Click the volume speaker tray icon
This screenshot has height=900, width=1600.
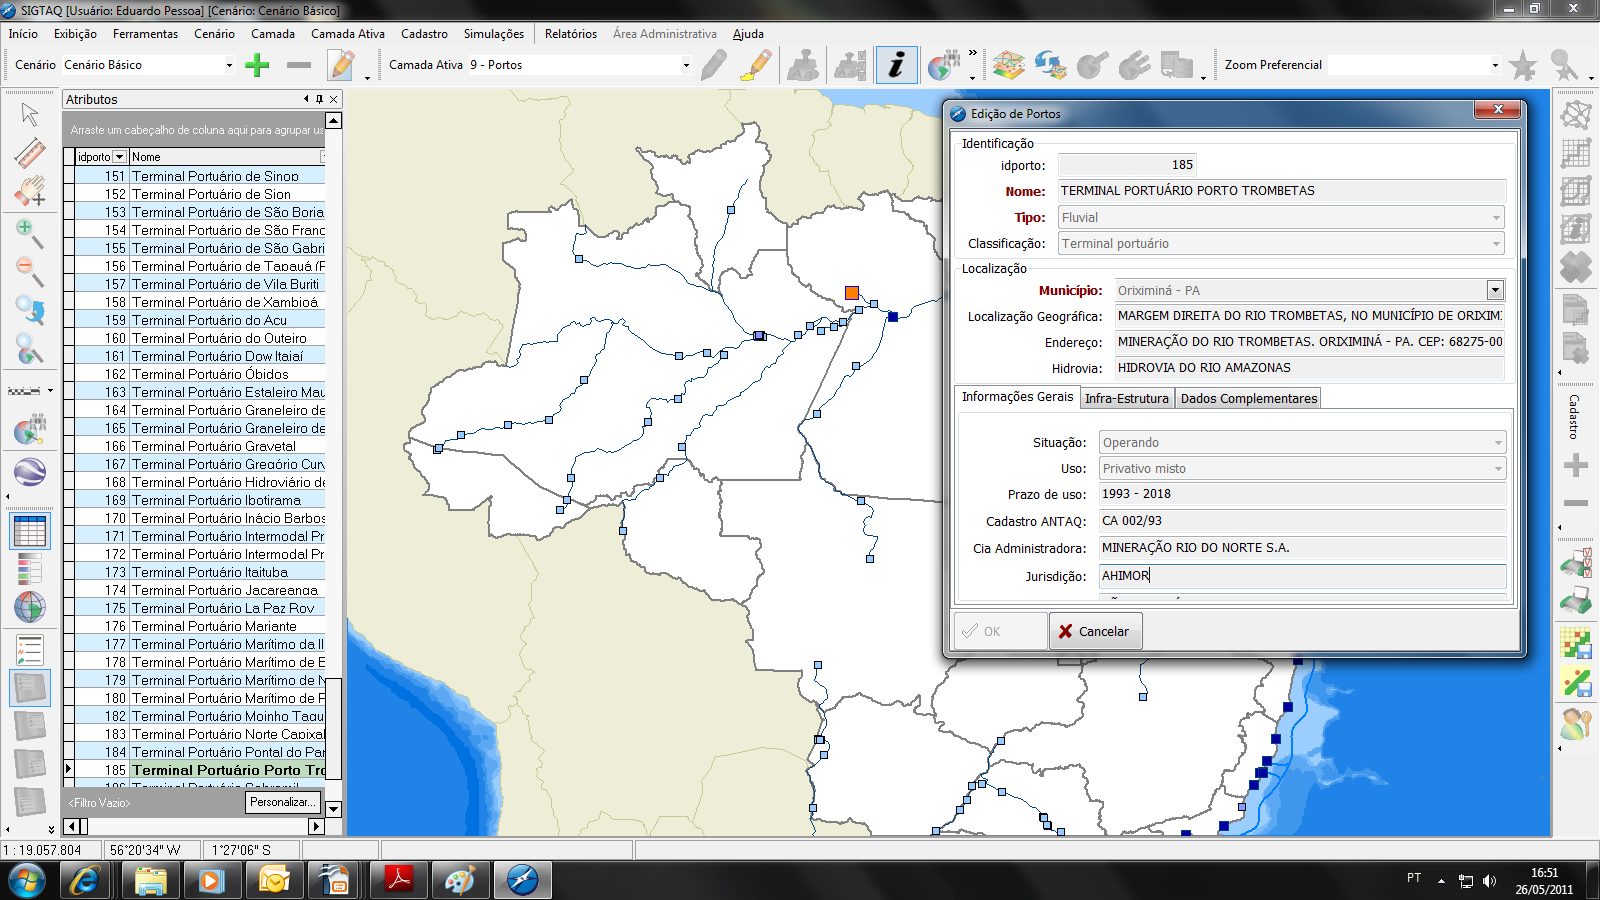pos(1489,881)
